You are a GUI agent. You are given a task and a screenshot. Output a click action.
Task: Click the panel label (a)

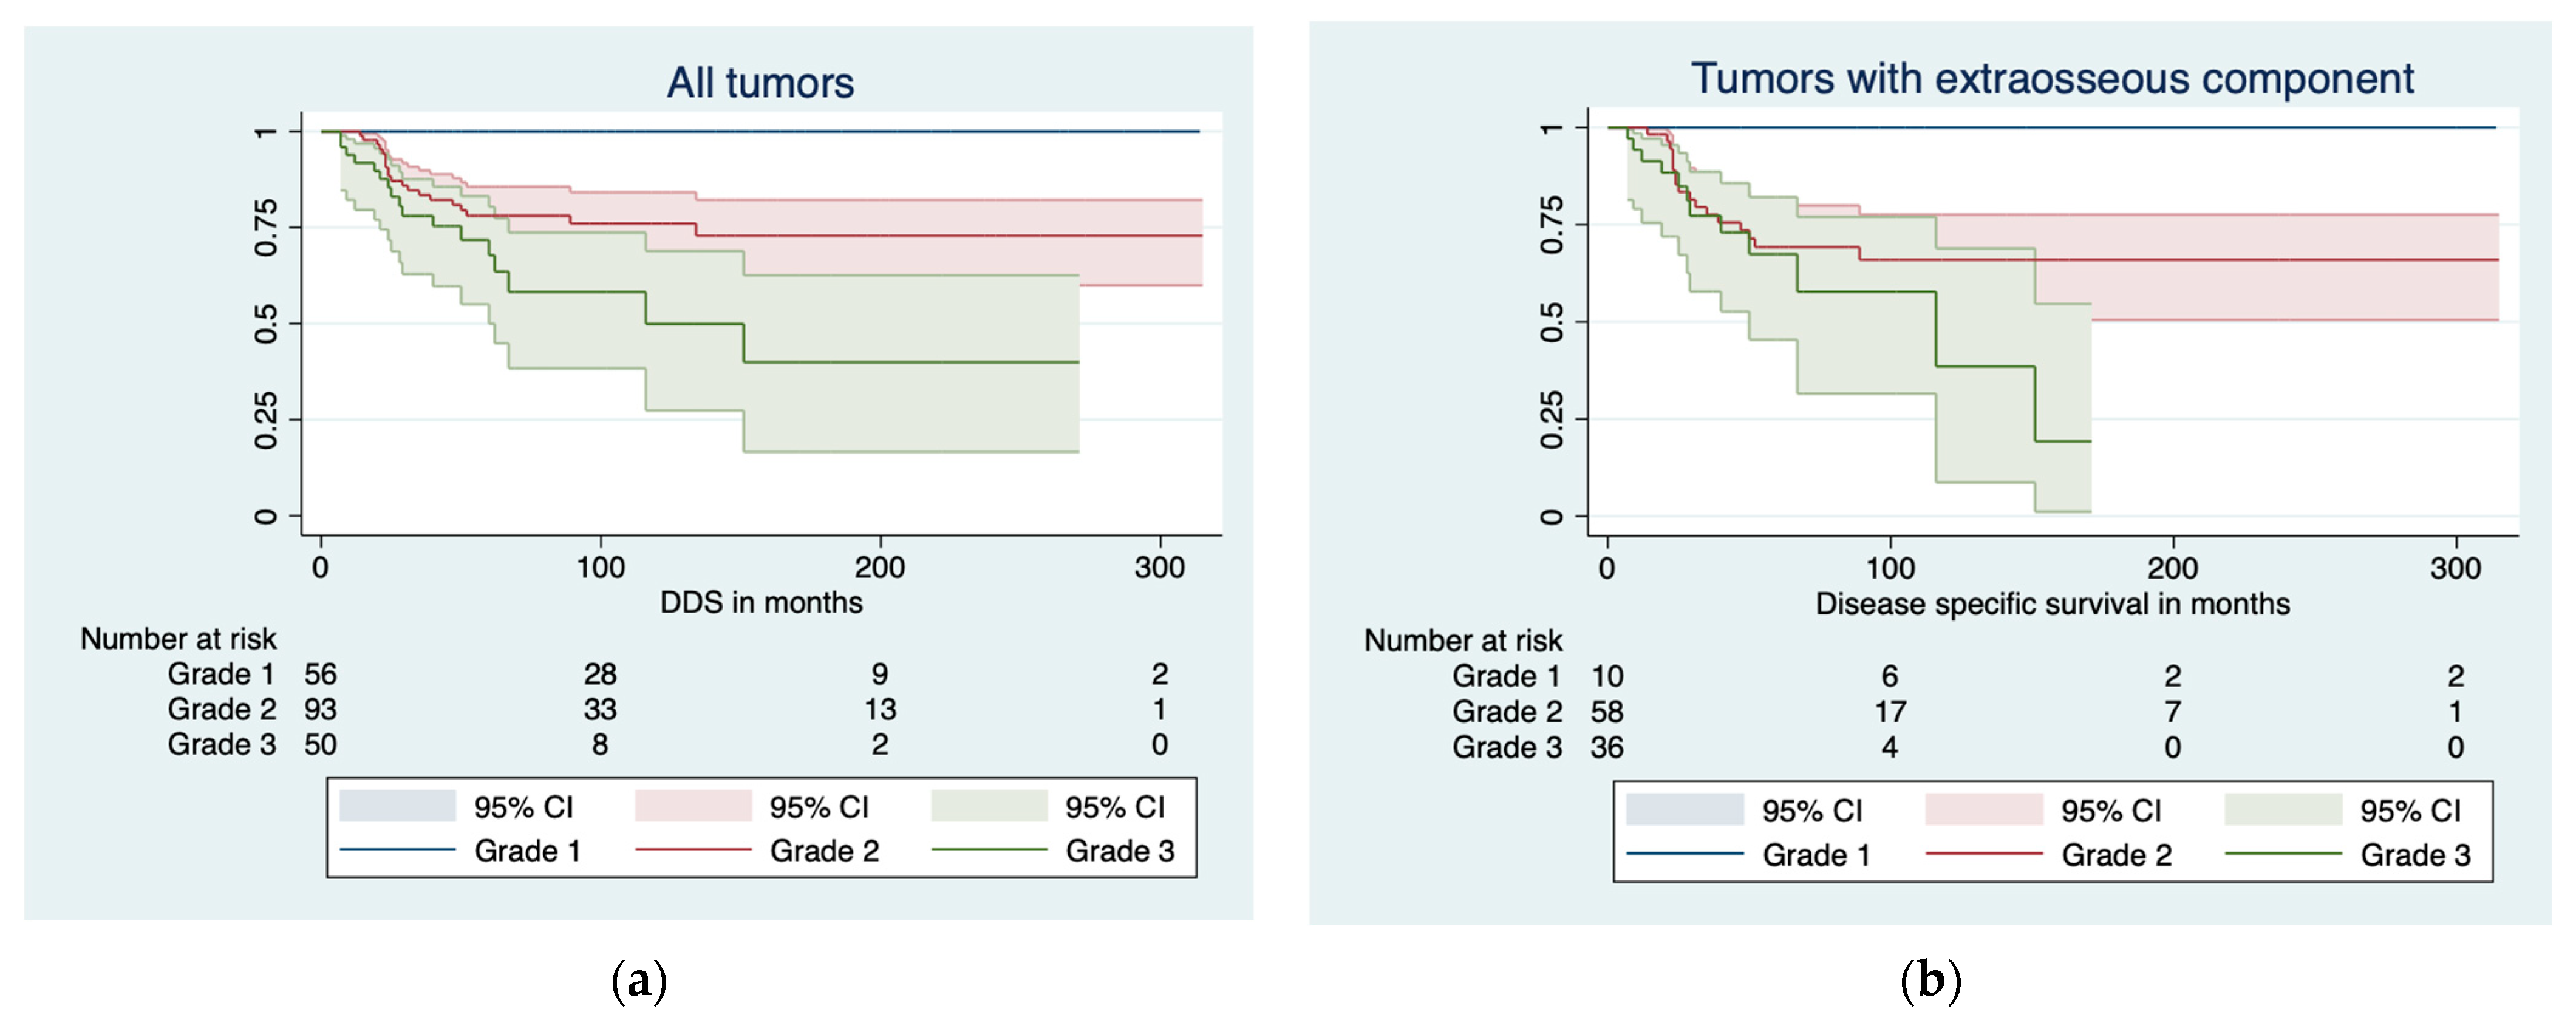(x=638, y=980)
